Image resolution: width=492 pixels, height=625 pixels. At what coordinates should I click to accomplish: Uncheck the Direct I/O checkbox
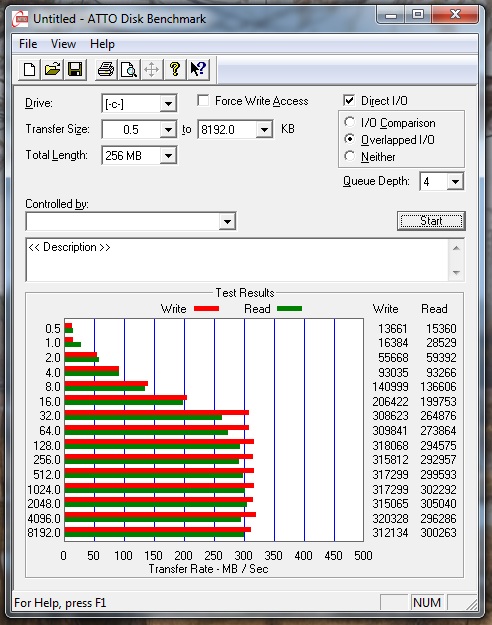click(x=349, y=100)
